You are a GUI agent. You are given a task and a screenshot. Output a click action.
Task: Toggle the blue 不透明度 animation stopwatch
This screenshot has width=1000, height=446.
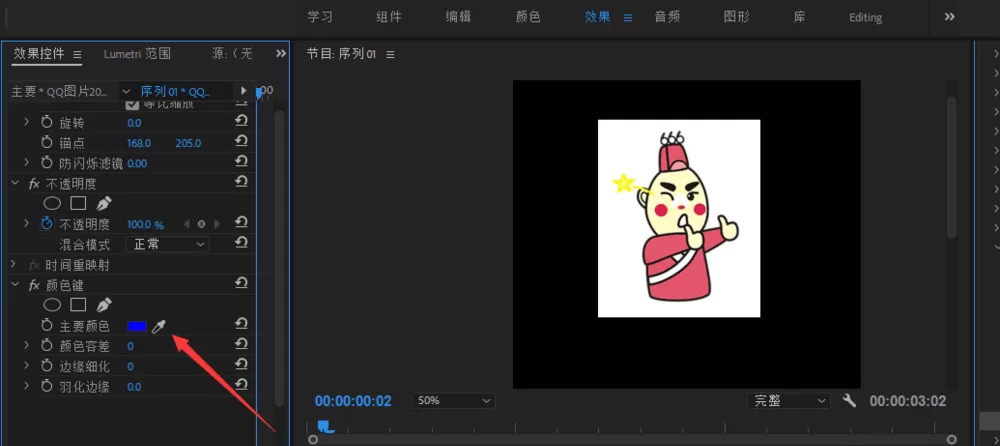coord(47,224)
